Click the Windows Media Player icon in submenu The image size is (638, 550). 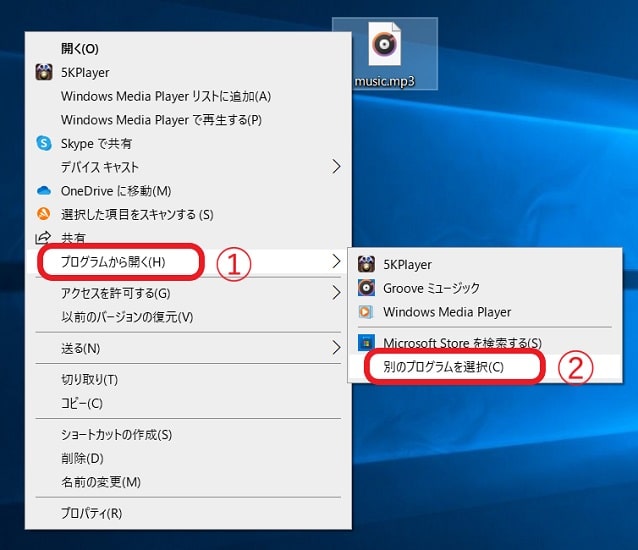[x=365, y=312]
